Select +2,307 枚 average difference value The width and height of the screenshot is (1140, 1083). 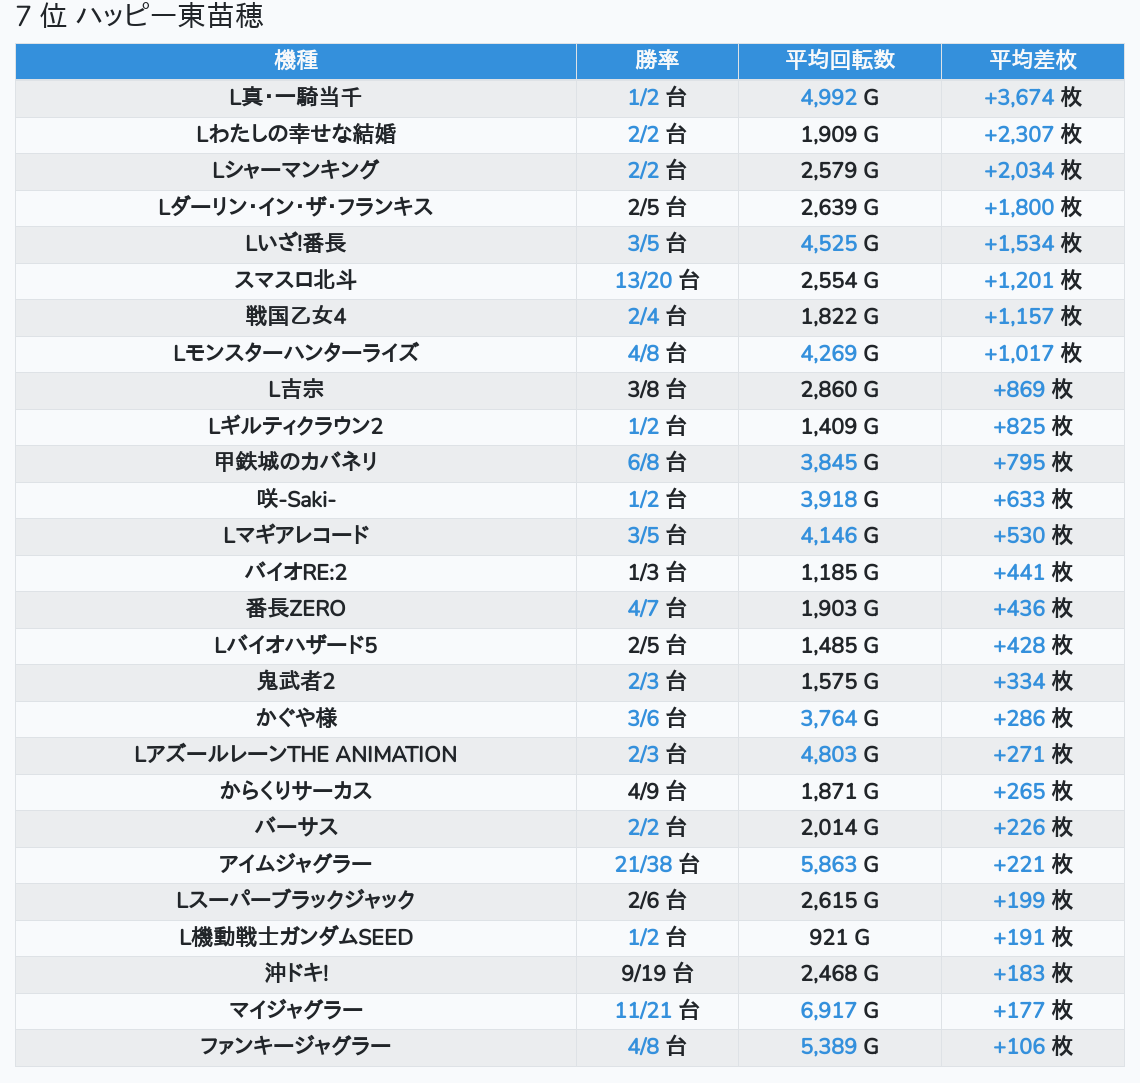(x=1032, y=134)
